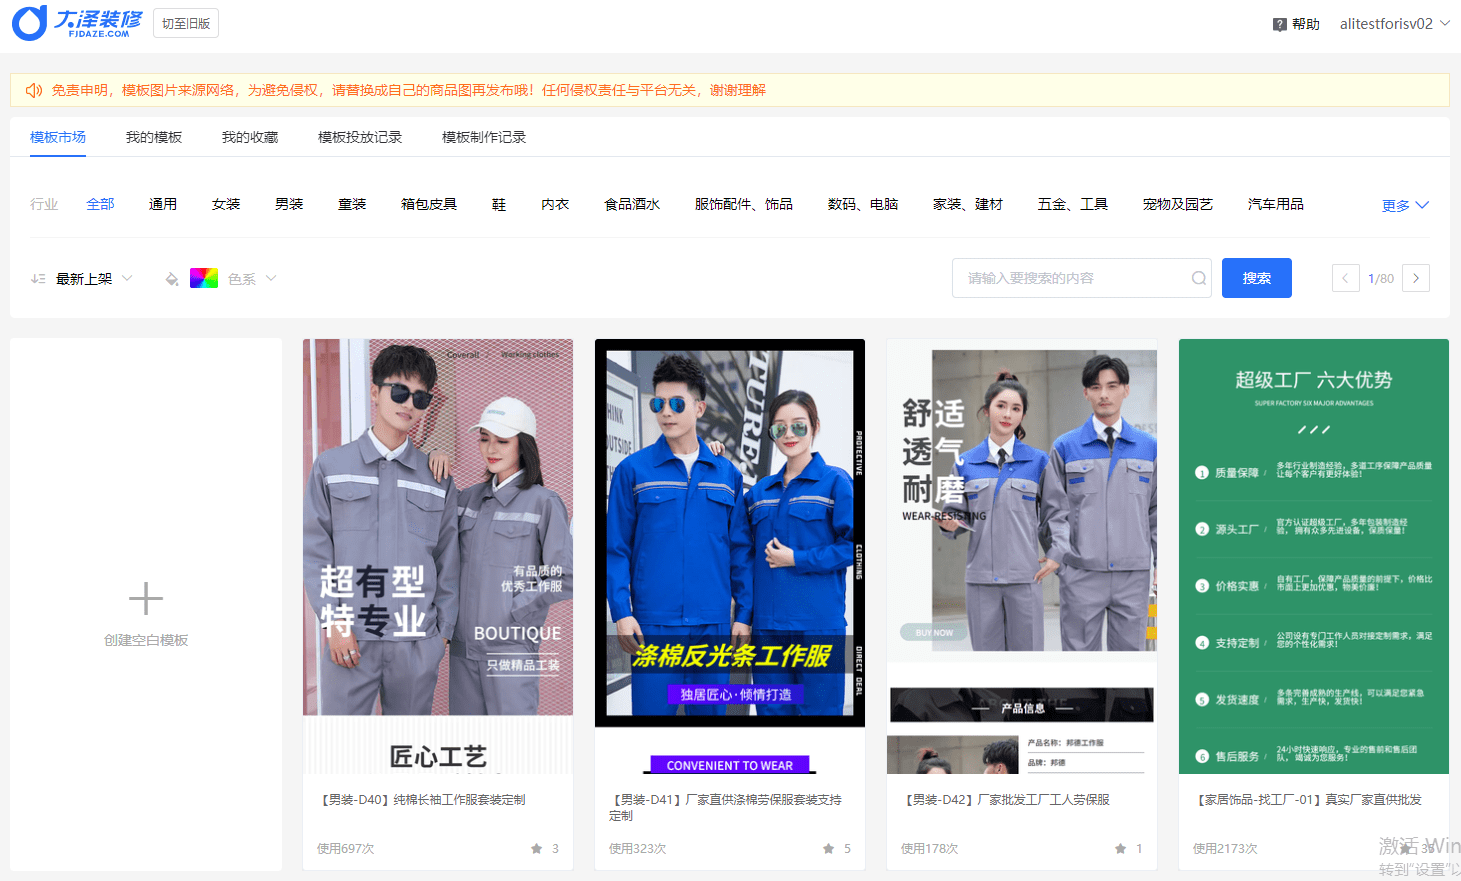This screenshot has width=1461, height=881.
Task: Click the star icon on 男装-D40 card
Action: pyautogui.click(x=537, y=848)
